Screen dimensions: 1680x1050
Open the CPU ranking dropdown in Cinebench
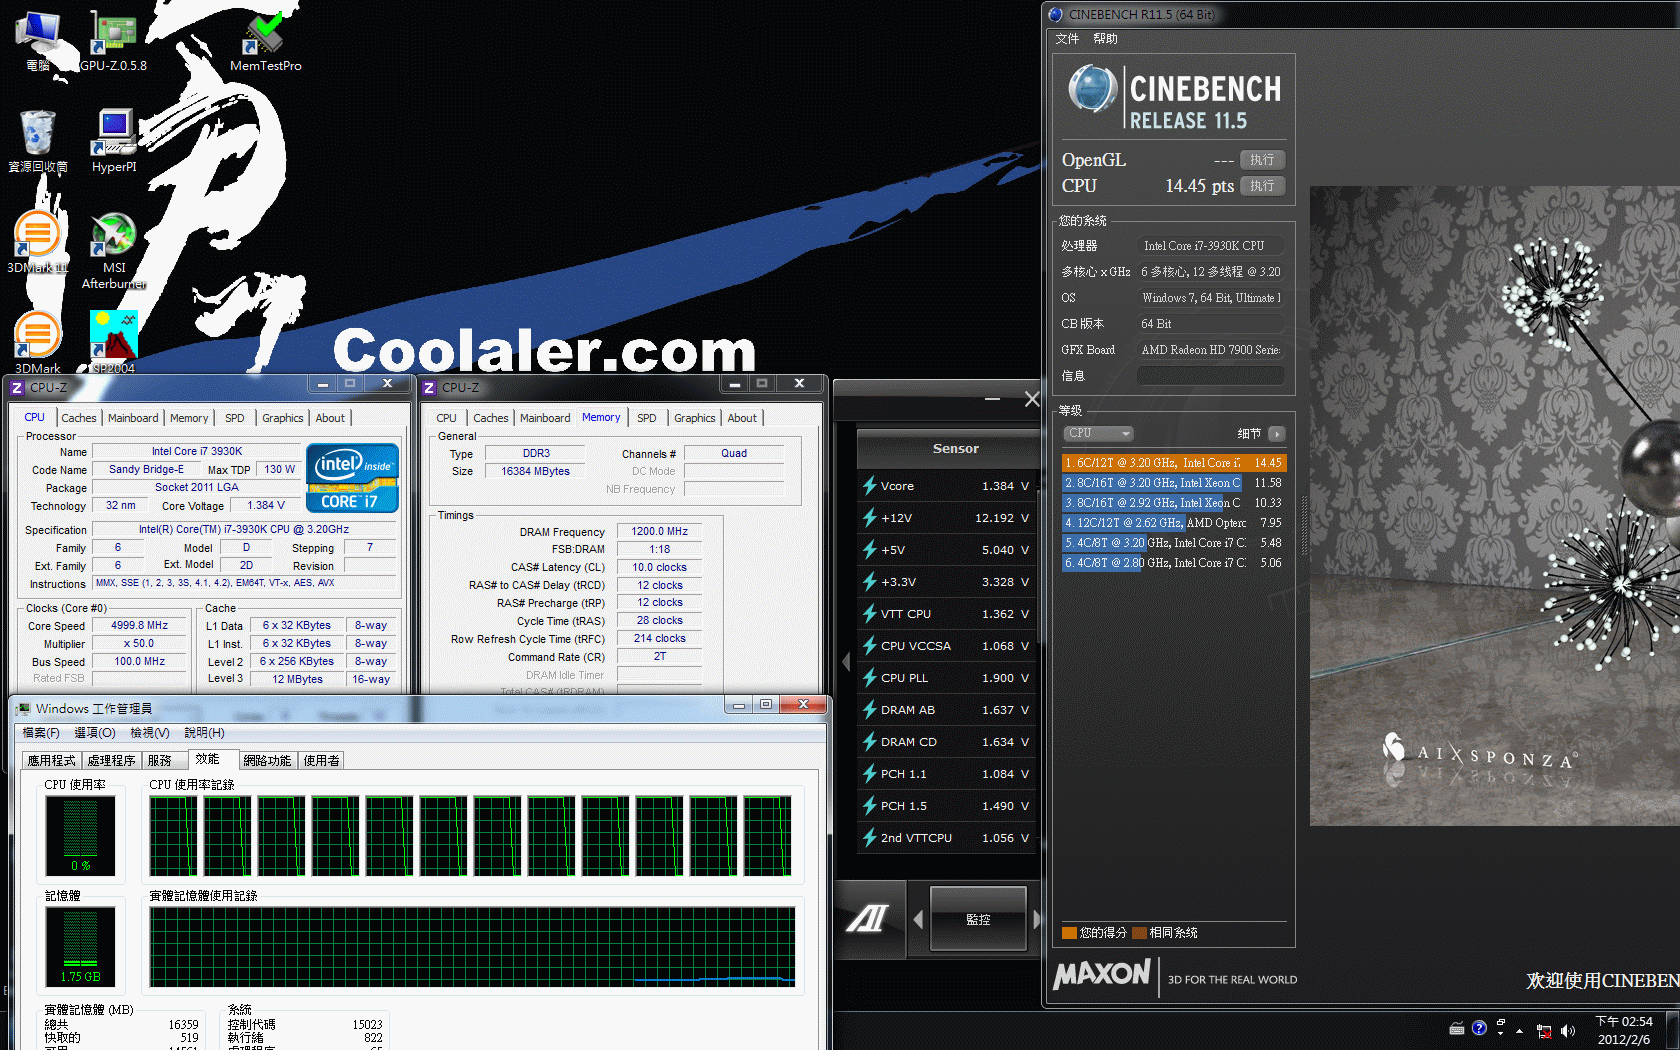coord(1098,433)
